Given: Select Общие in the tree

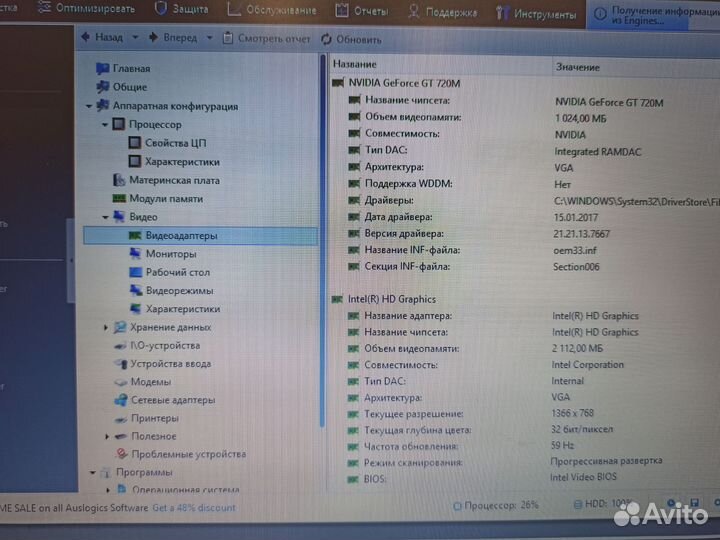Looking at the screenshot, I should 122,87.
